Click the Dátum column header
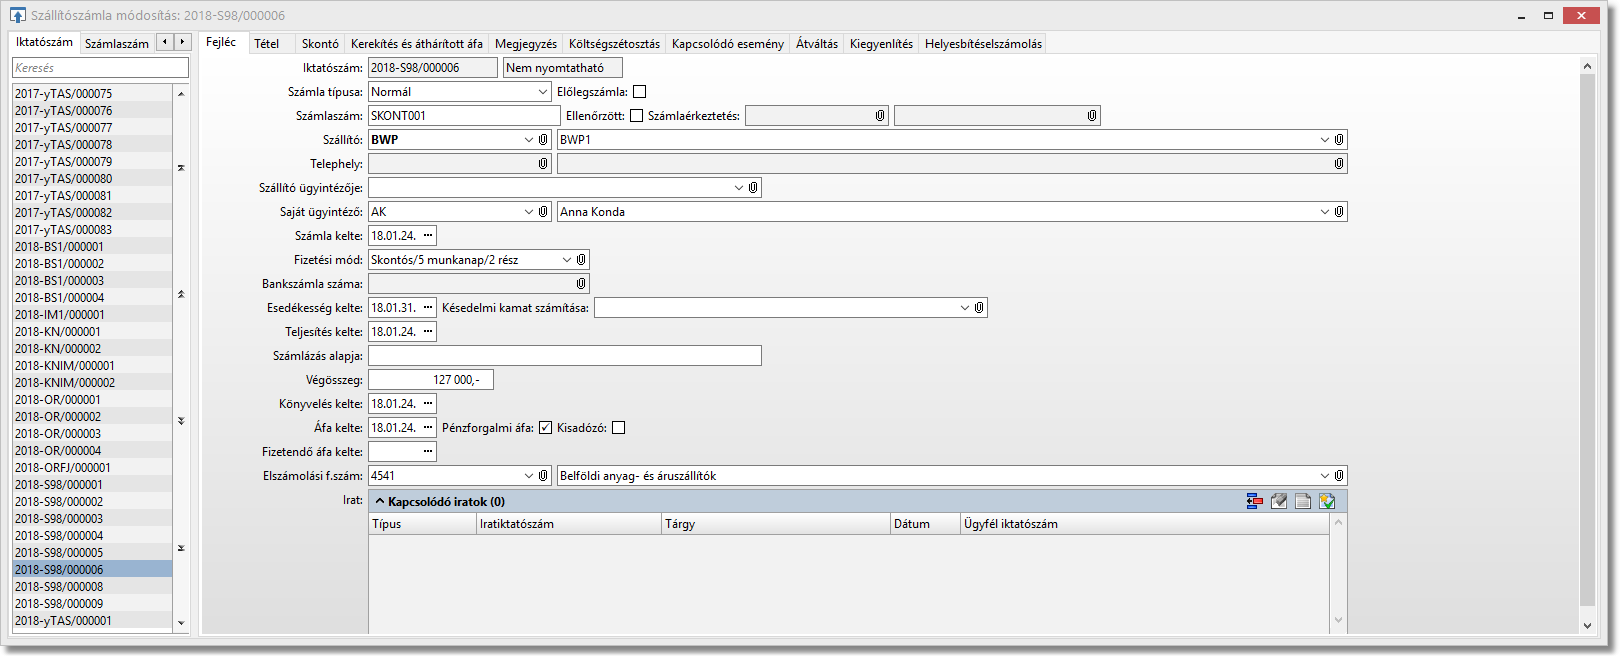1620x658 pixels. [x=925, y=524]
